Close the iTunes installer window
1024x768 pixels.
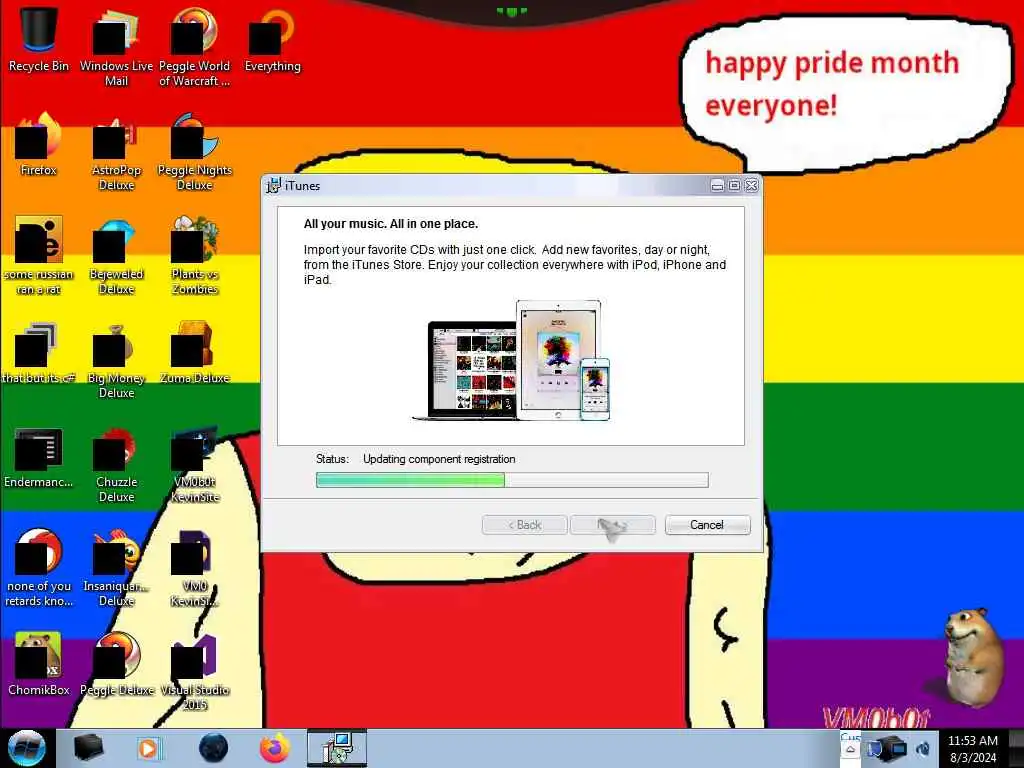coord(752,185)
